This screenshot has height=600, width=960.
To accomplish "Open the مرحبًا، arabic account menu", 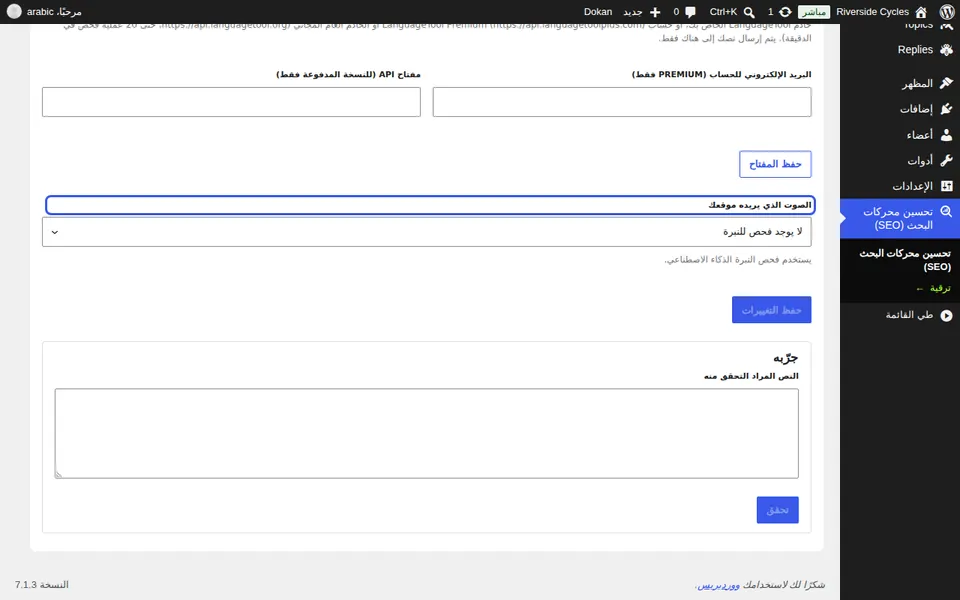I will click(x=54, y=12).
